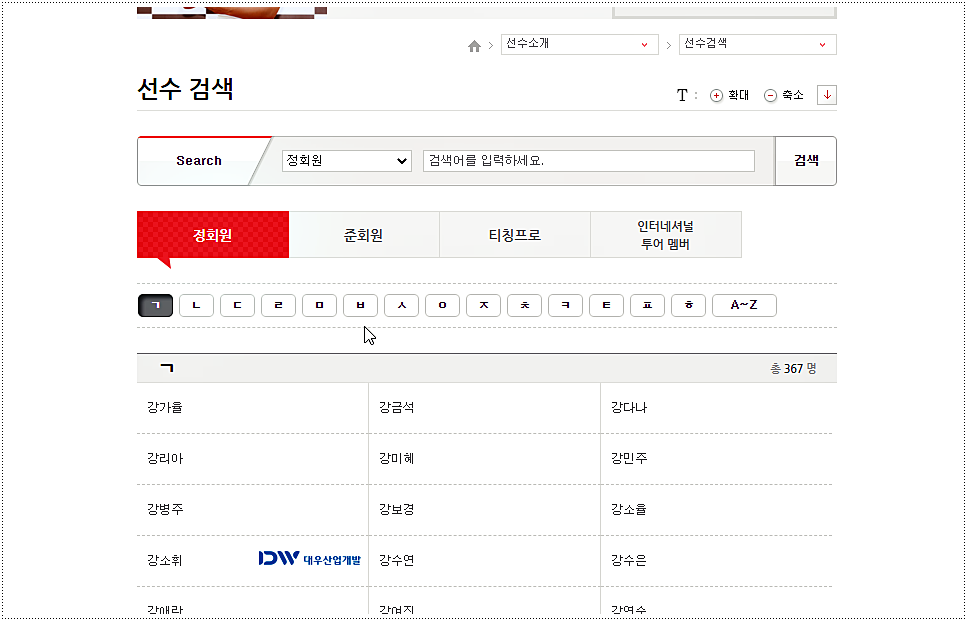This screenshot has height=621, width=967.
Task: Click the 검색 search button
Action: [x=806, y=161]
